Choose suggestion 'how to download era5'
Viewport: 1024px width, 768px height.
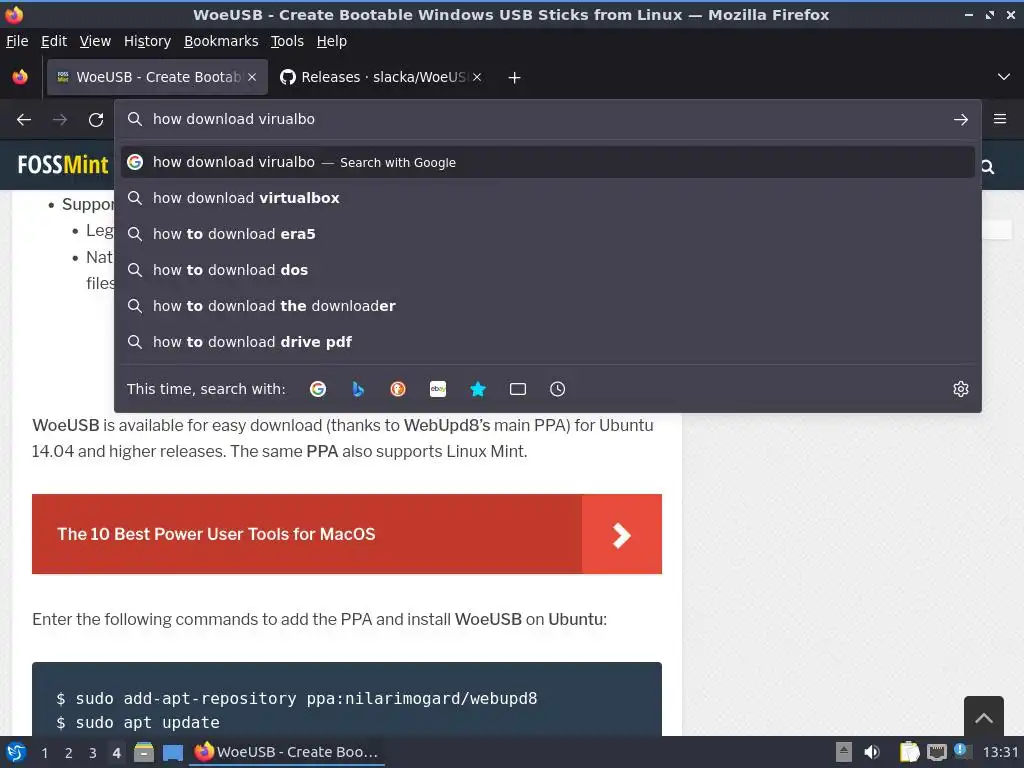[548, 234]
